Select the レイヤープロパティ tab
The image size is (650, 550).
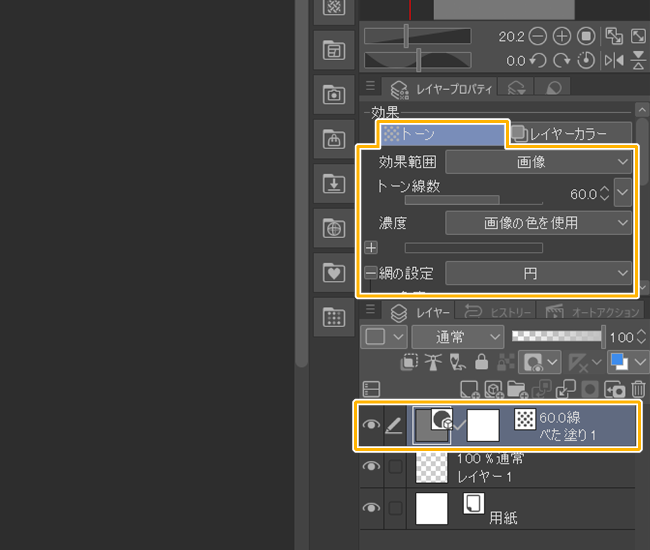[x=439, y=89]
